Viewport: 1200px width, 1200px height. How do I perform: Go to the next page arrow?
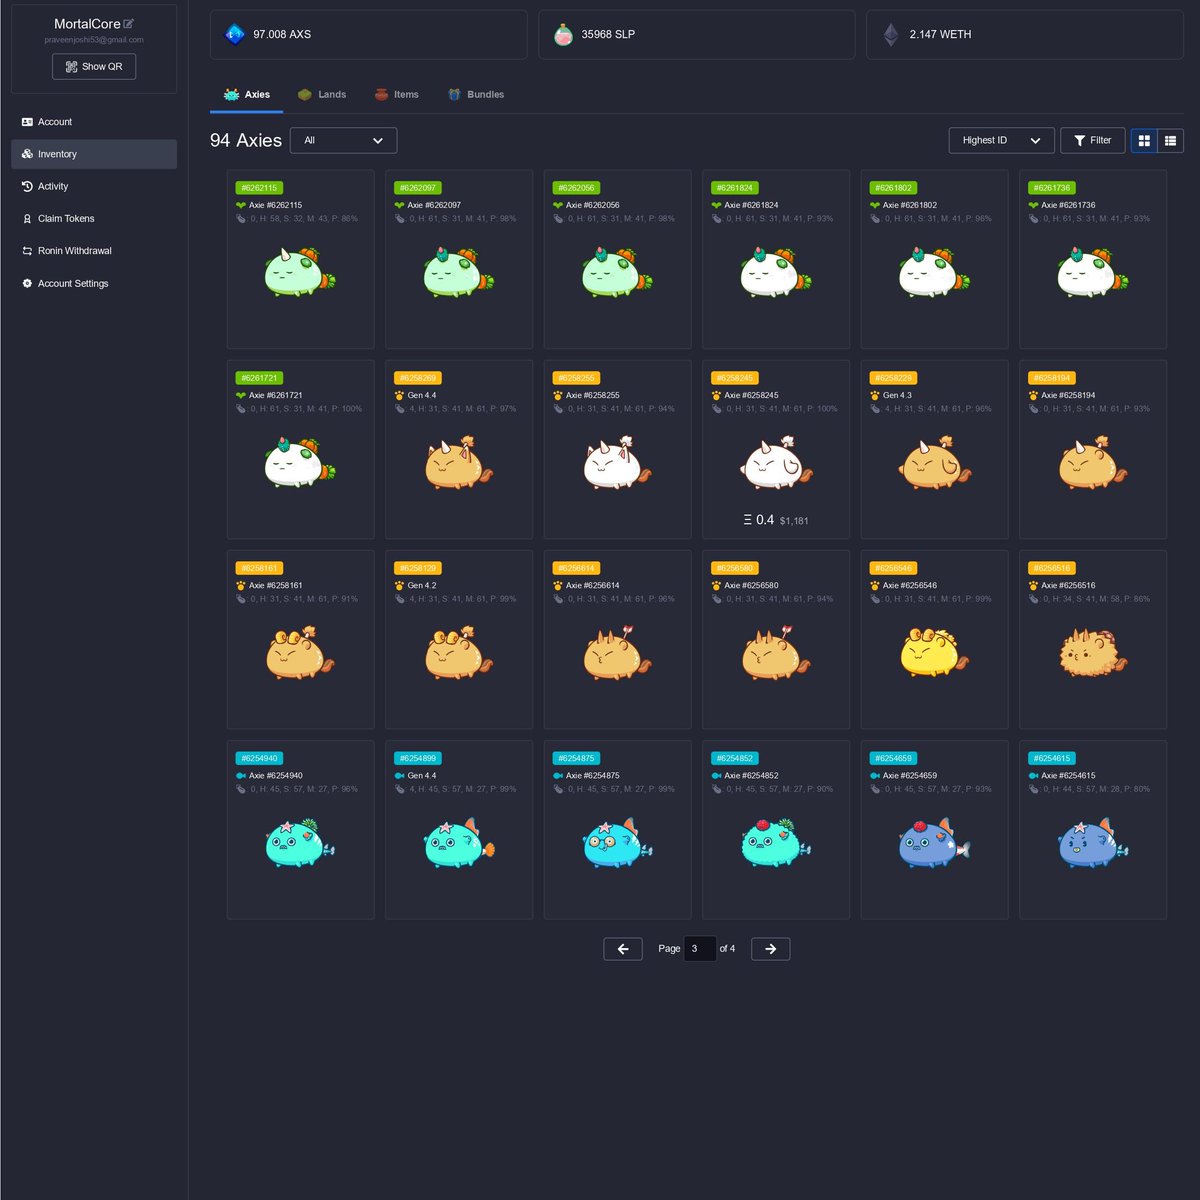(771, 949)
